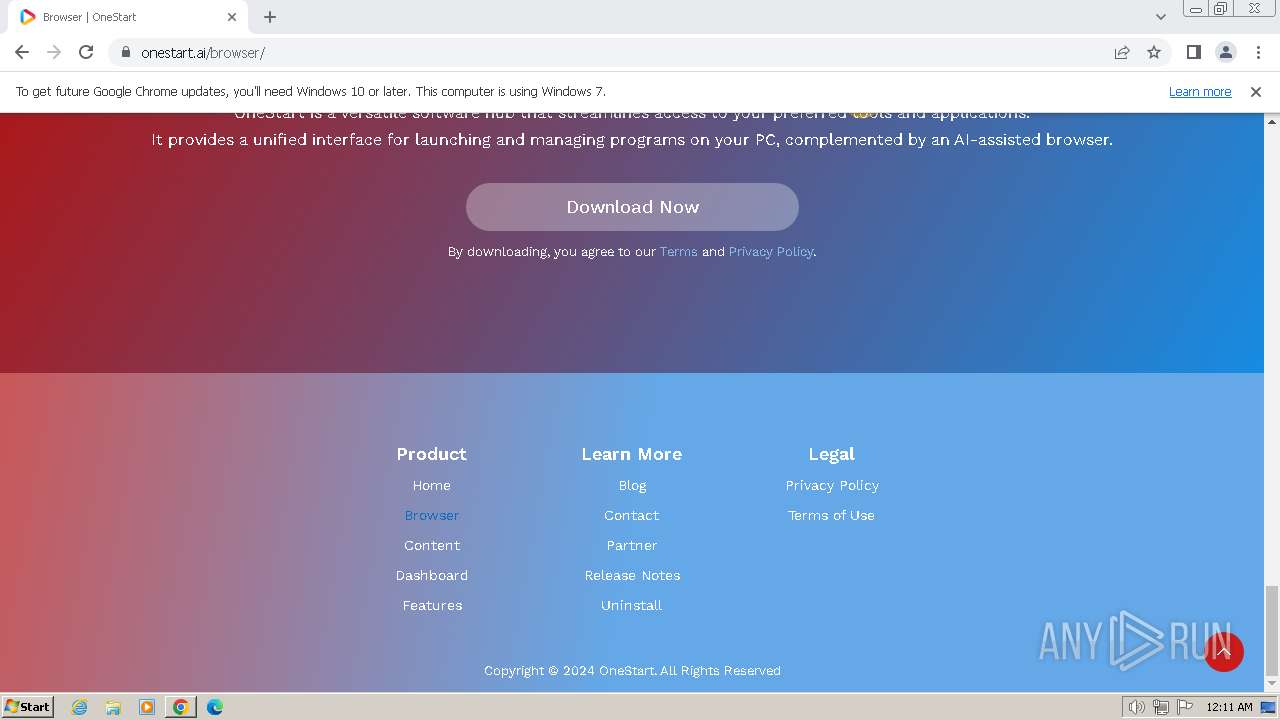Open the Terms link below download button
This screenshot has height=720, width=1280.
[x=678, y=252]
